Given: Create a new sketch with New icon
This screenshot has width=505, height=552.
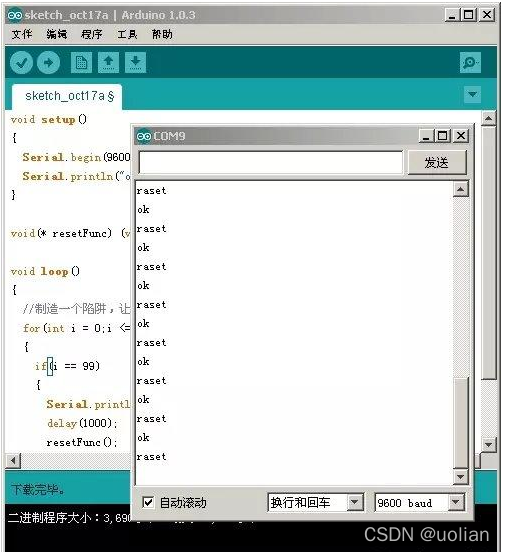Looking at the screenshot, I should click(x=81, y=63).
